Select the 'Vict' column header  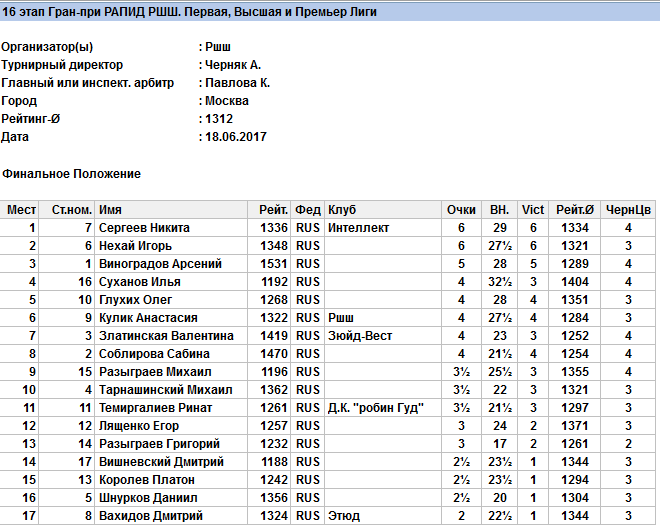pos(533,210)
